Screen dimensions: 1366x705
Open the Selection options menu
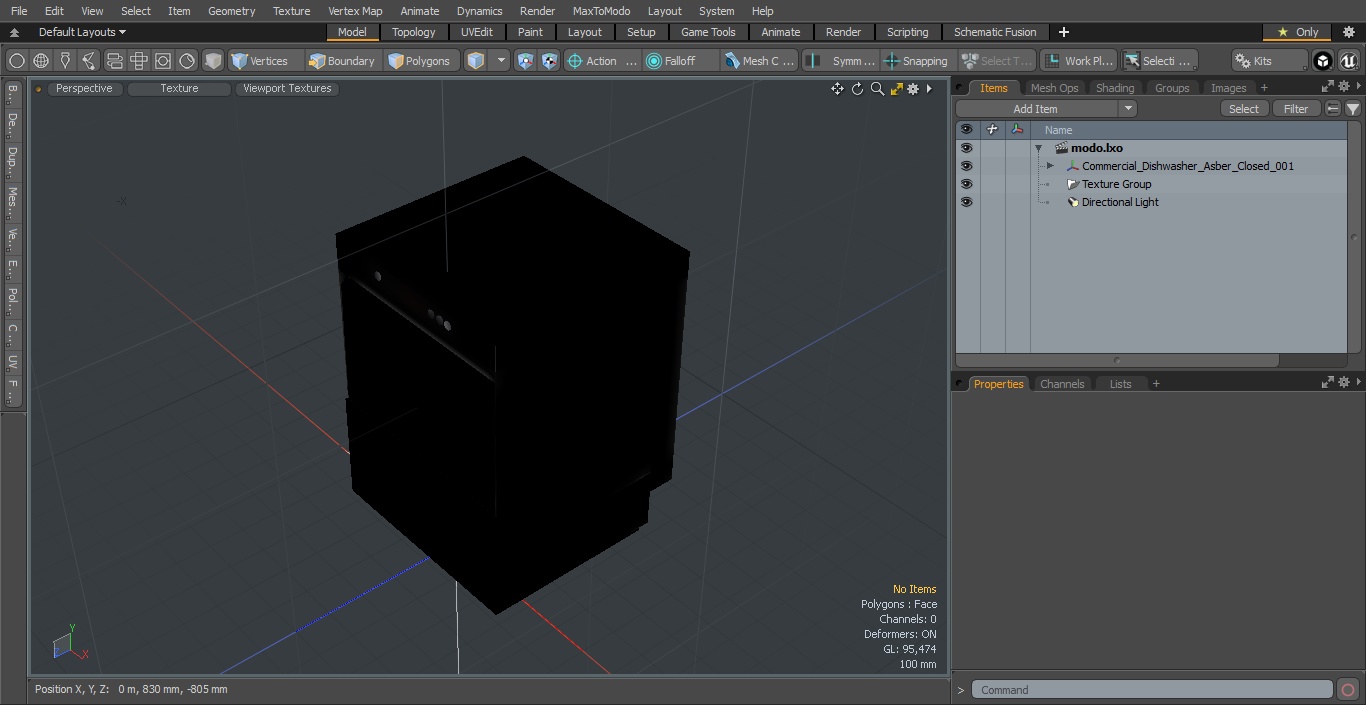click(1159, 61)
